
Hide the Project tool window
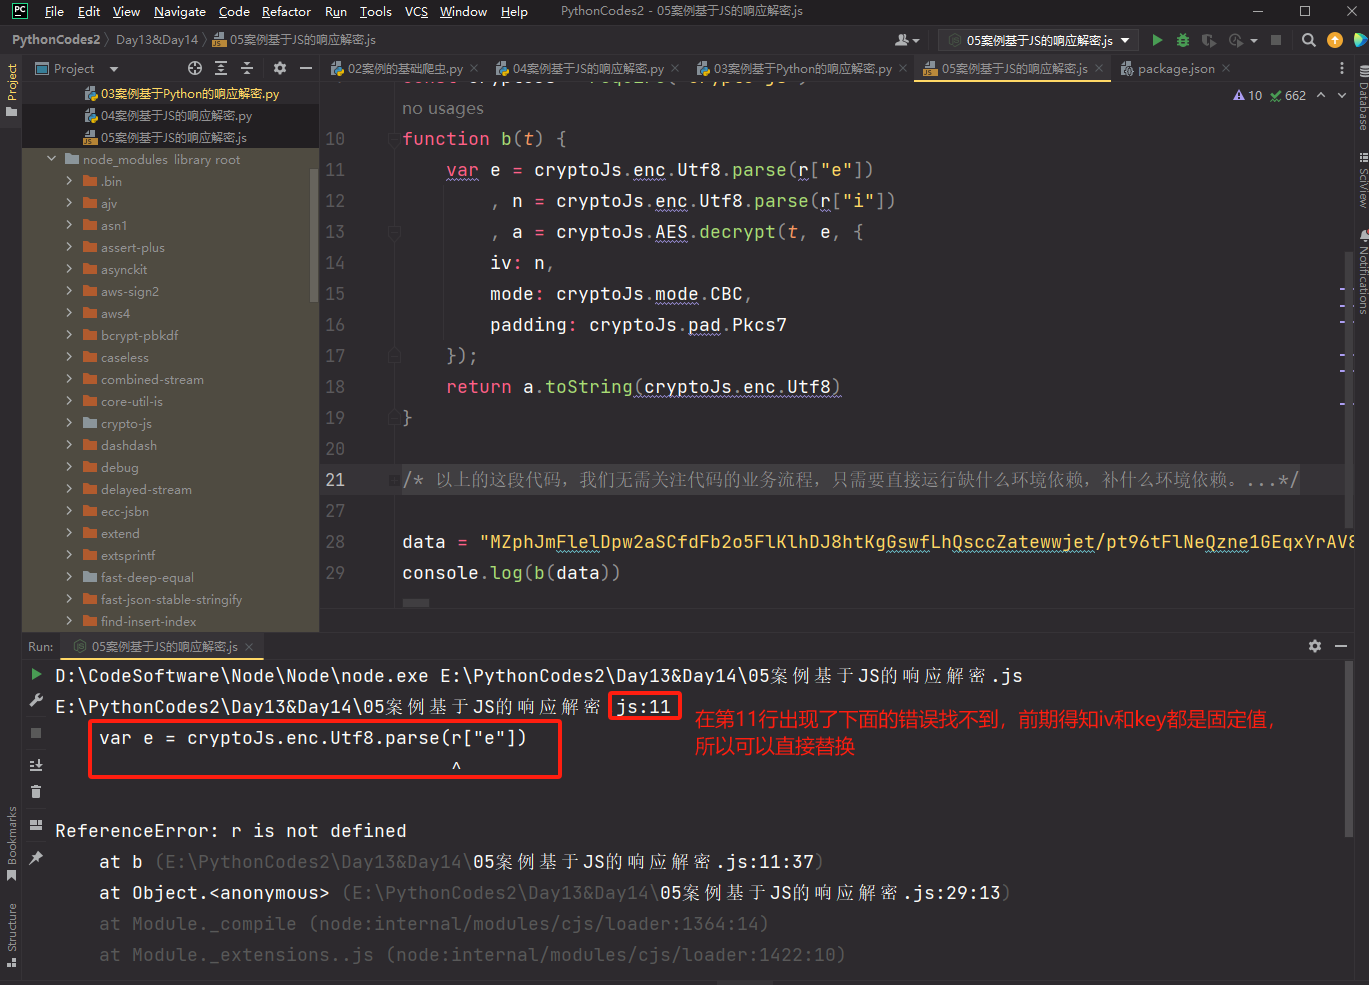coord(306,68)
